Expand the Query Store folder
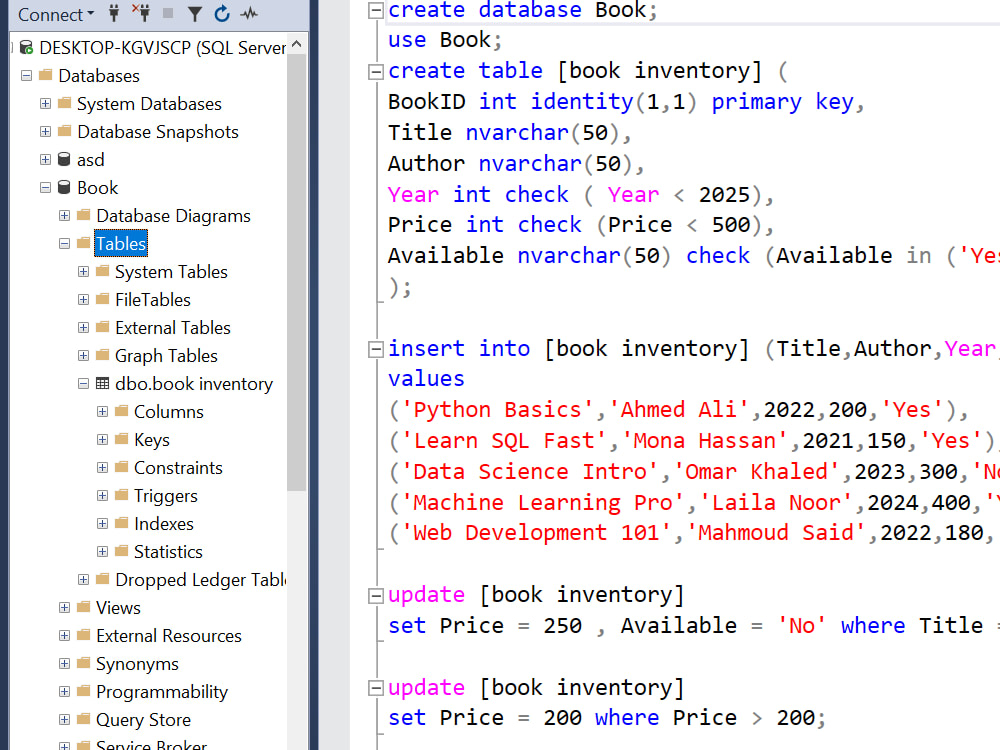Screen dimensions: 1000x750 click(64, 720)
